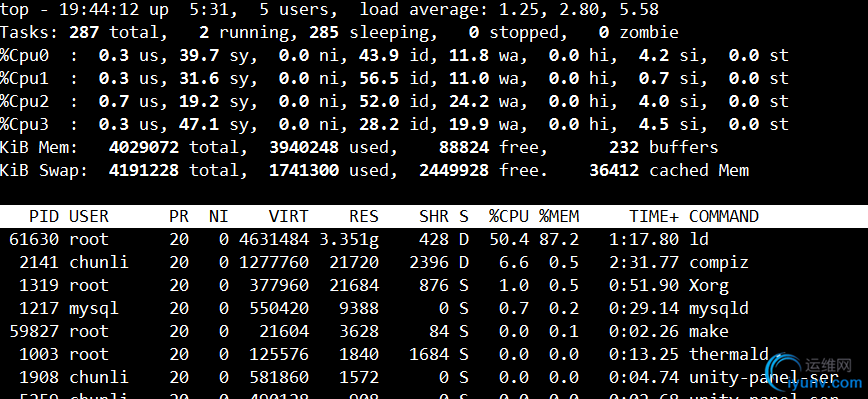Click the 2449928 swap free value

pos(454,170)
